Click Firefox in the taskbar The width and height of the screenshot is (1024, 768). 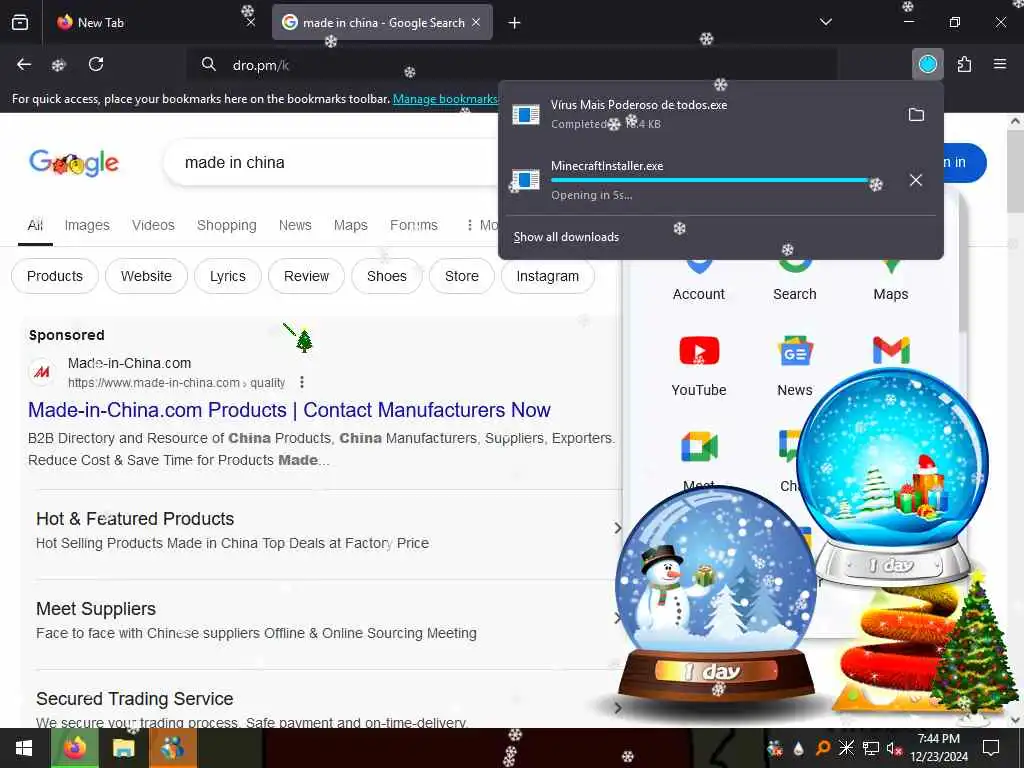tap(75, 748)
